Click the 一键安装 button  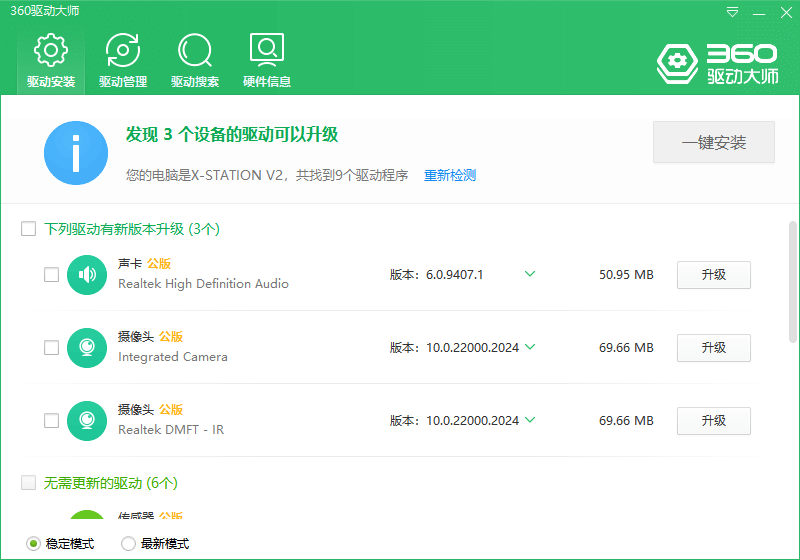tap(714, 142)
